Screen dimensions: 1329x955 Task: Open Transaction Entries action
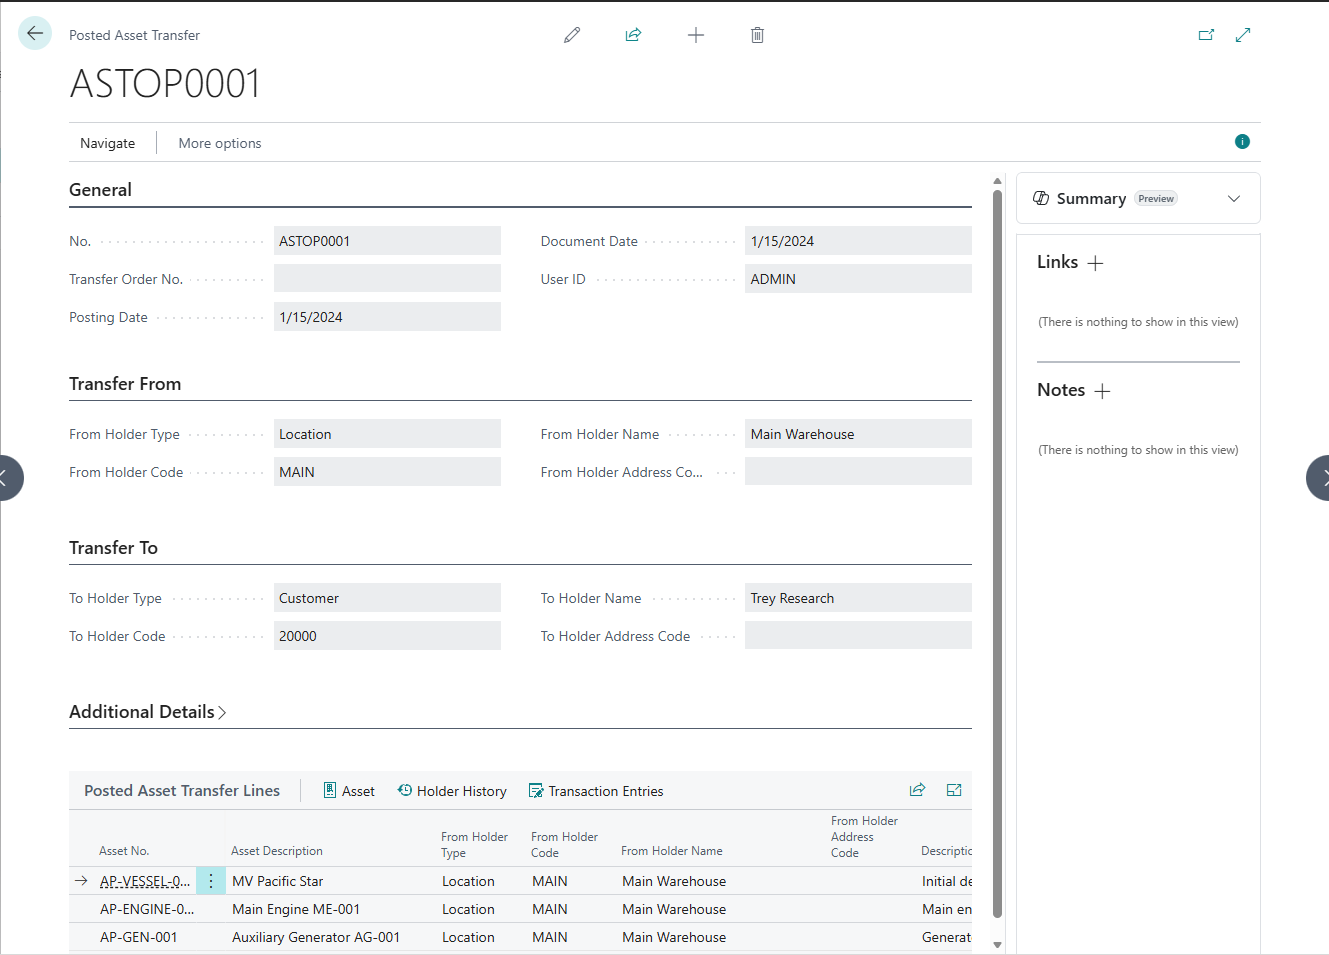tap(596, 791)
